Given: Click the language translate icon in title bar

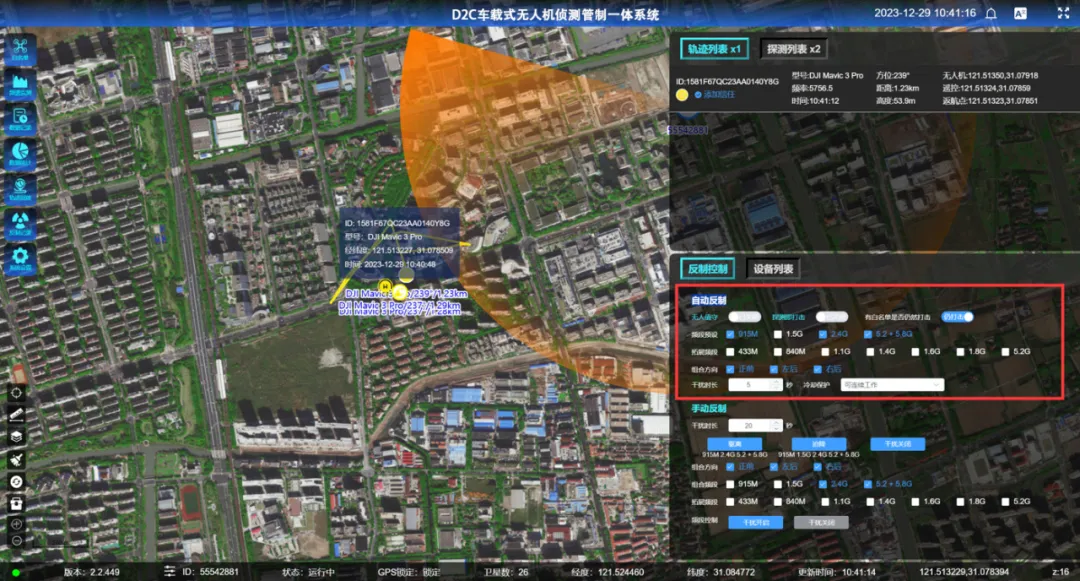Looking at the screenshot, I should pyautogui.click(x=1021, y=14).
